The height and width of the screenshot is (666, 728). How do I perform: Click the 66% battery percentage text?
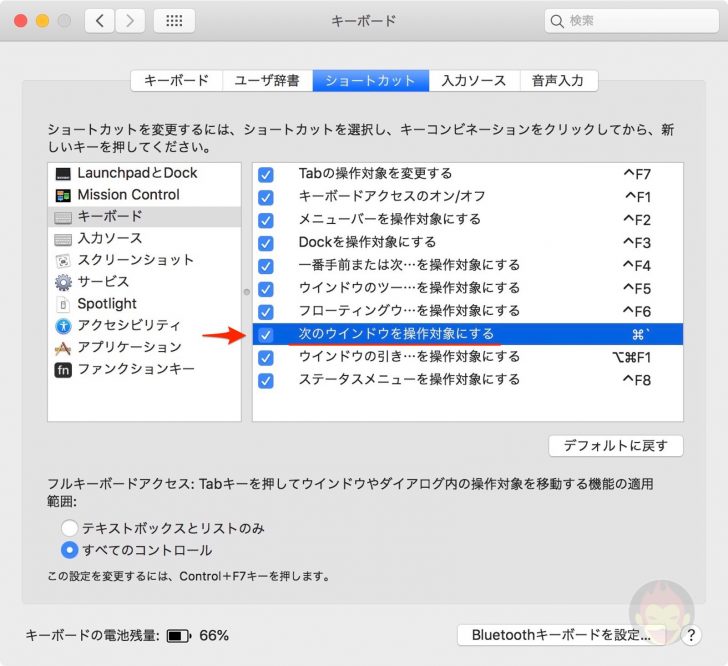coord(214,635)
